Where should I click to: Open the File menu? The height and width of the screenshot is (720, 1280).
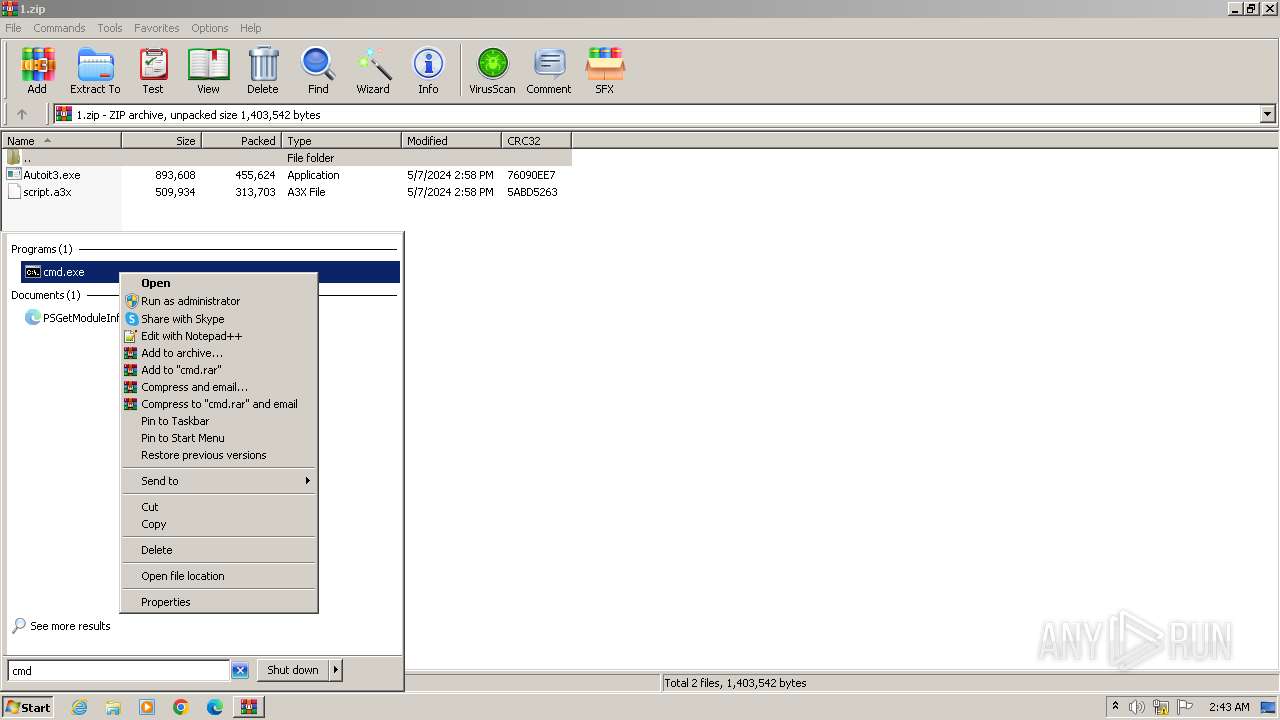point(13,28)
